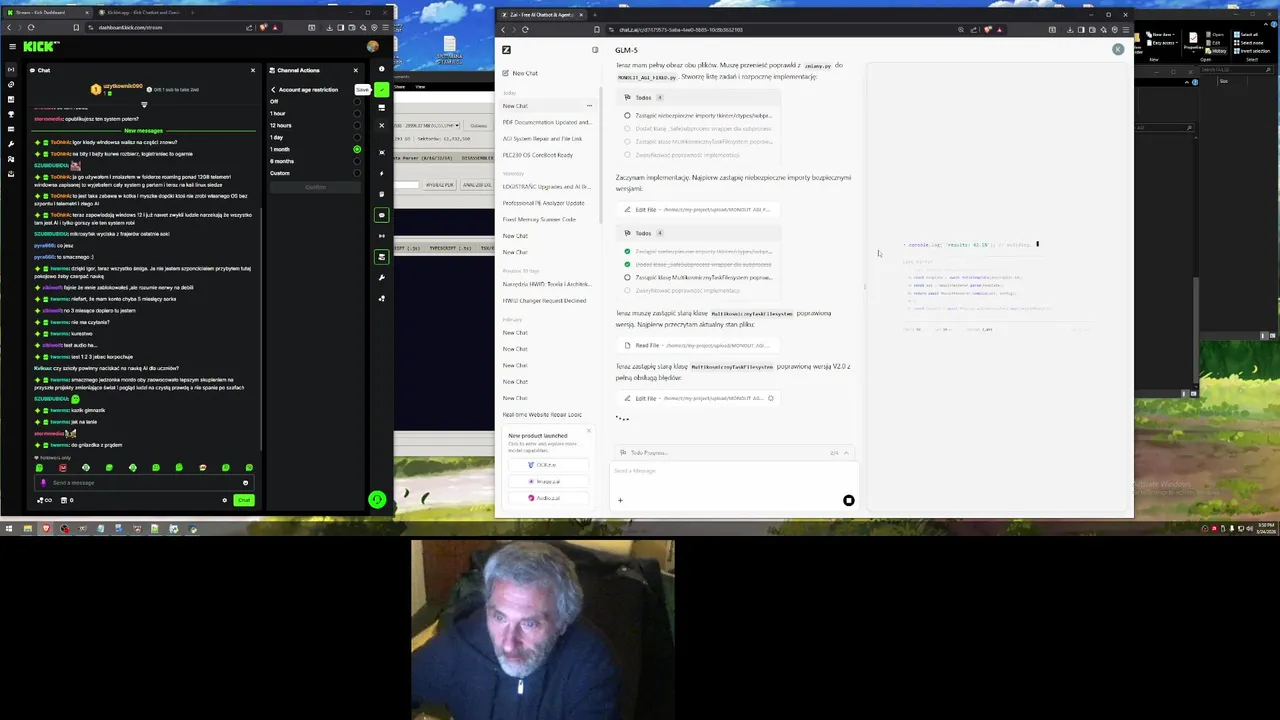Click the green Chat send button

coord(243,500)
